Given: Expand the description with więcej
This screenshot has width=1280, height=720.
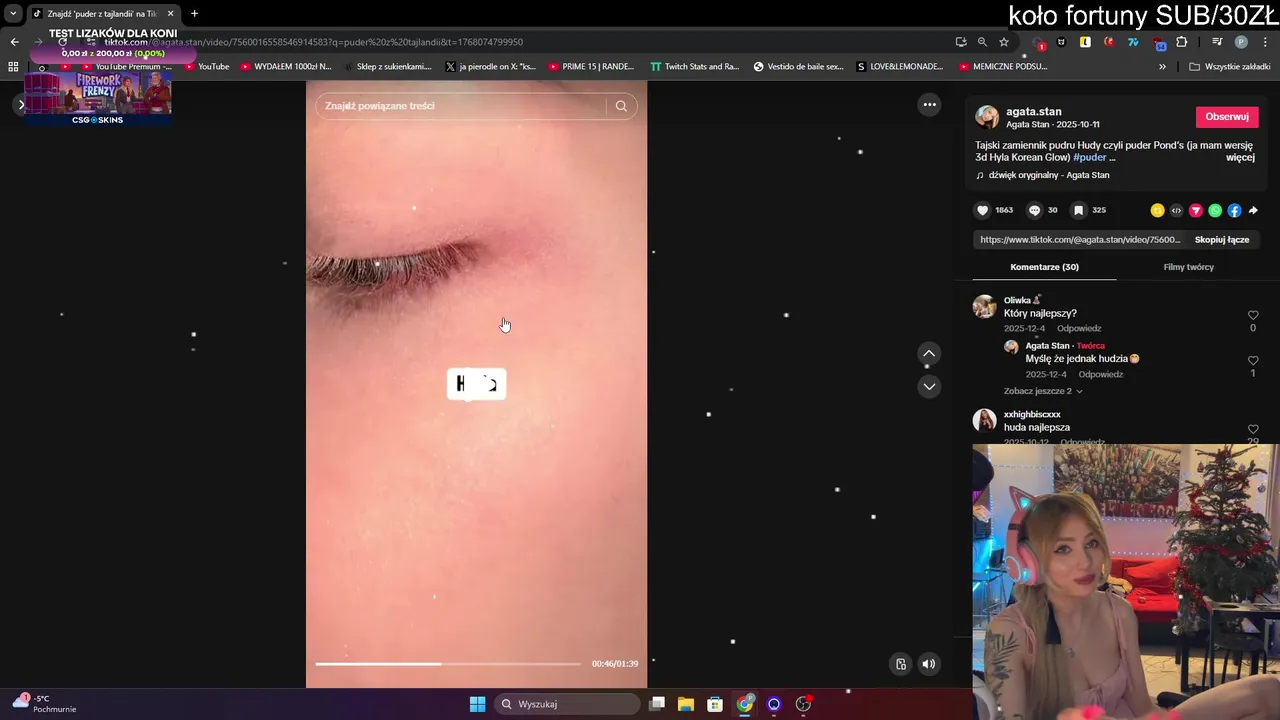Looking at the screenshot, I should point(1240,157).
